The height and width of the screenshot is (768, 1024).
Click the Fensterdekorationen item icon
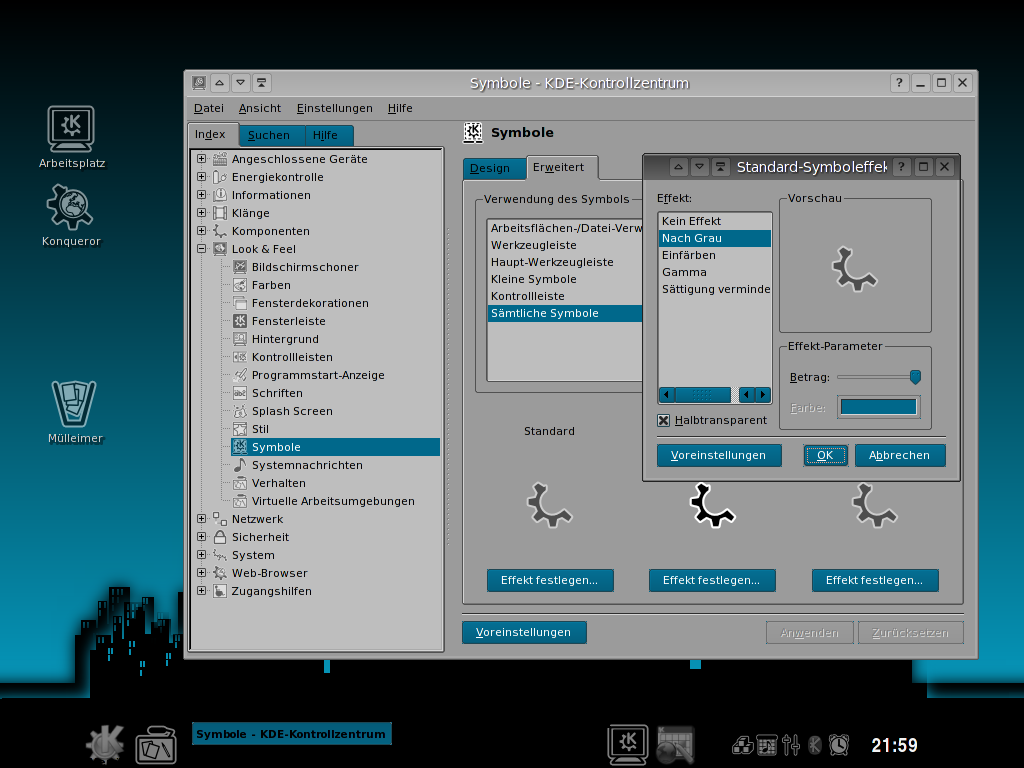pos(240,303)
